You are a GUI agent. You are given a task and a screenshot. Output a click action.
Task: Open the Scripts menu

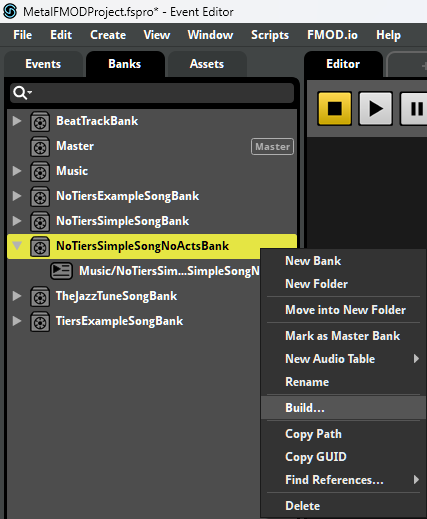pos(270,35)
